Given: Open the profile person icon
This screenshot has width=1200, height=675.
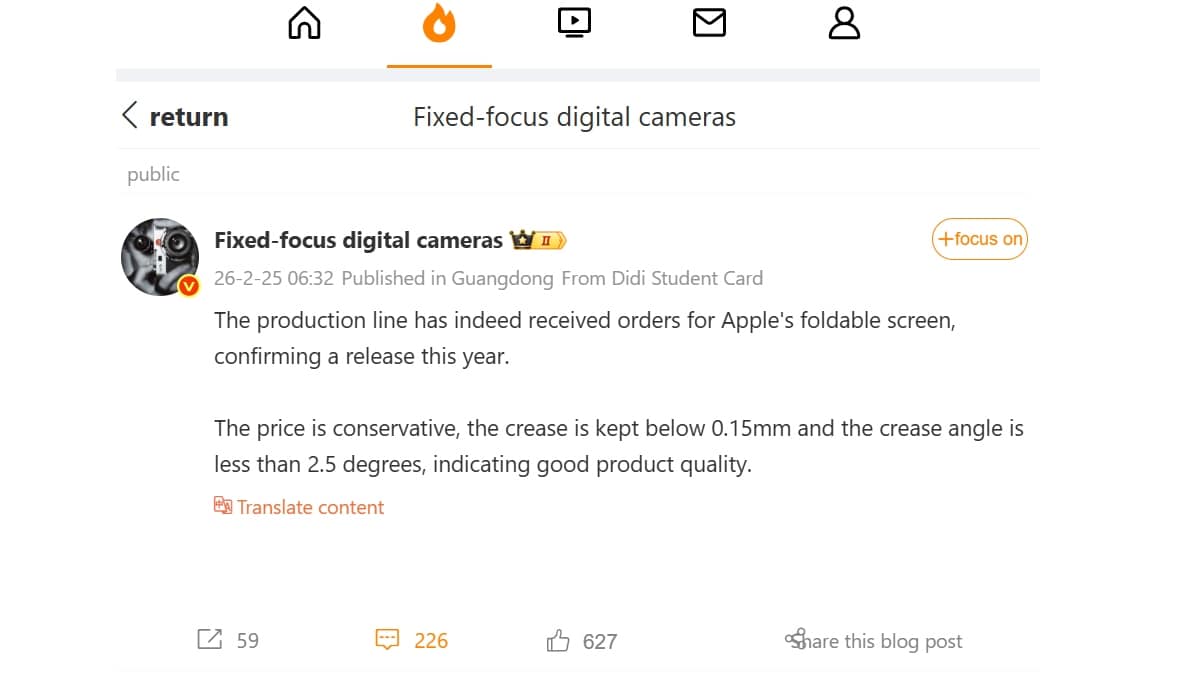Looking at the screenshot, I should [x=844, y=23].
